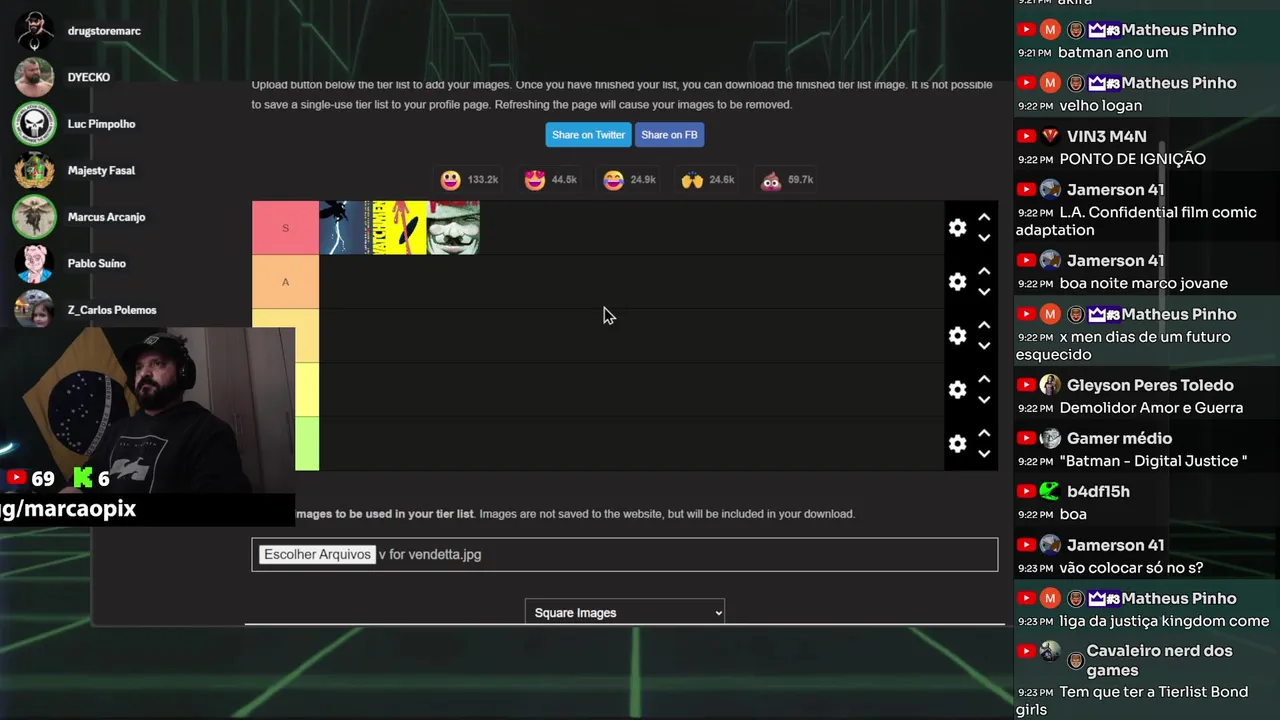React with raised hands emoji 24.6k

point(692,180)
